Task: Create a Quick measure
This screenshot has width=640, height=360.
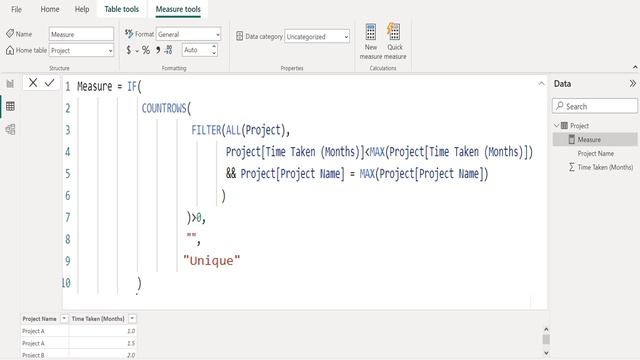Action: pos(395,41)
